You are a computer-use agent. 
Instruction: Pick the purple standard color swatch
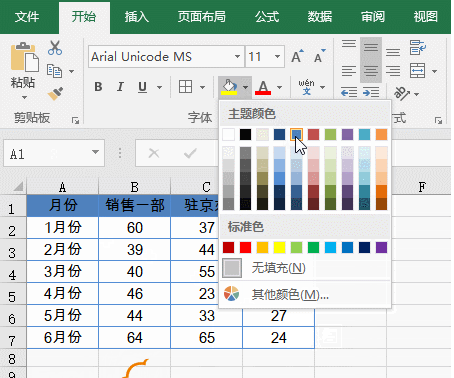point(381,248)
